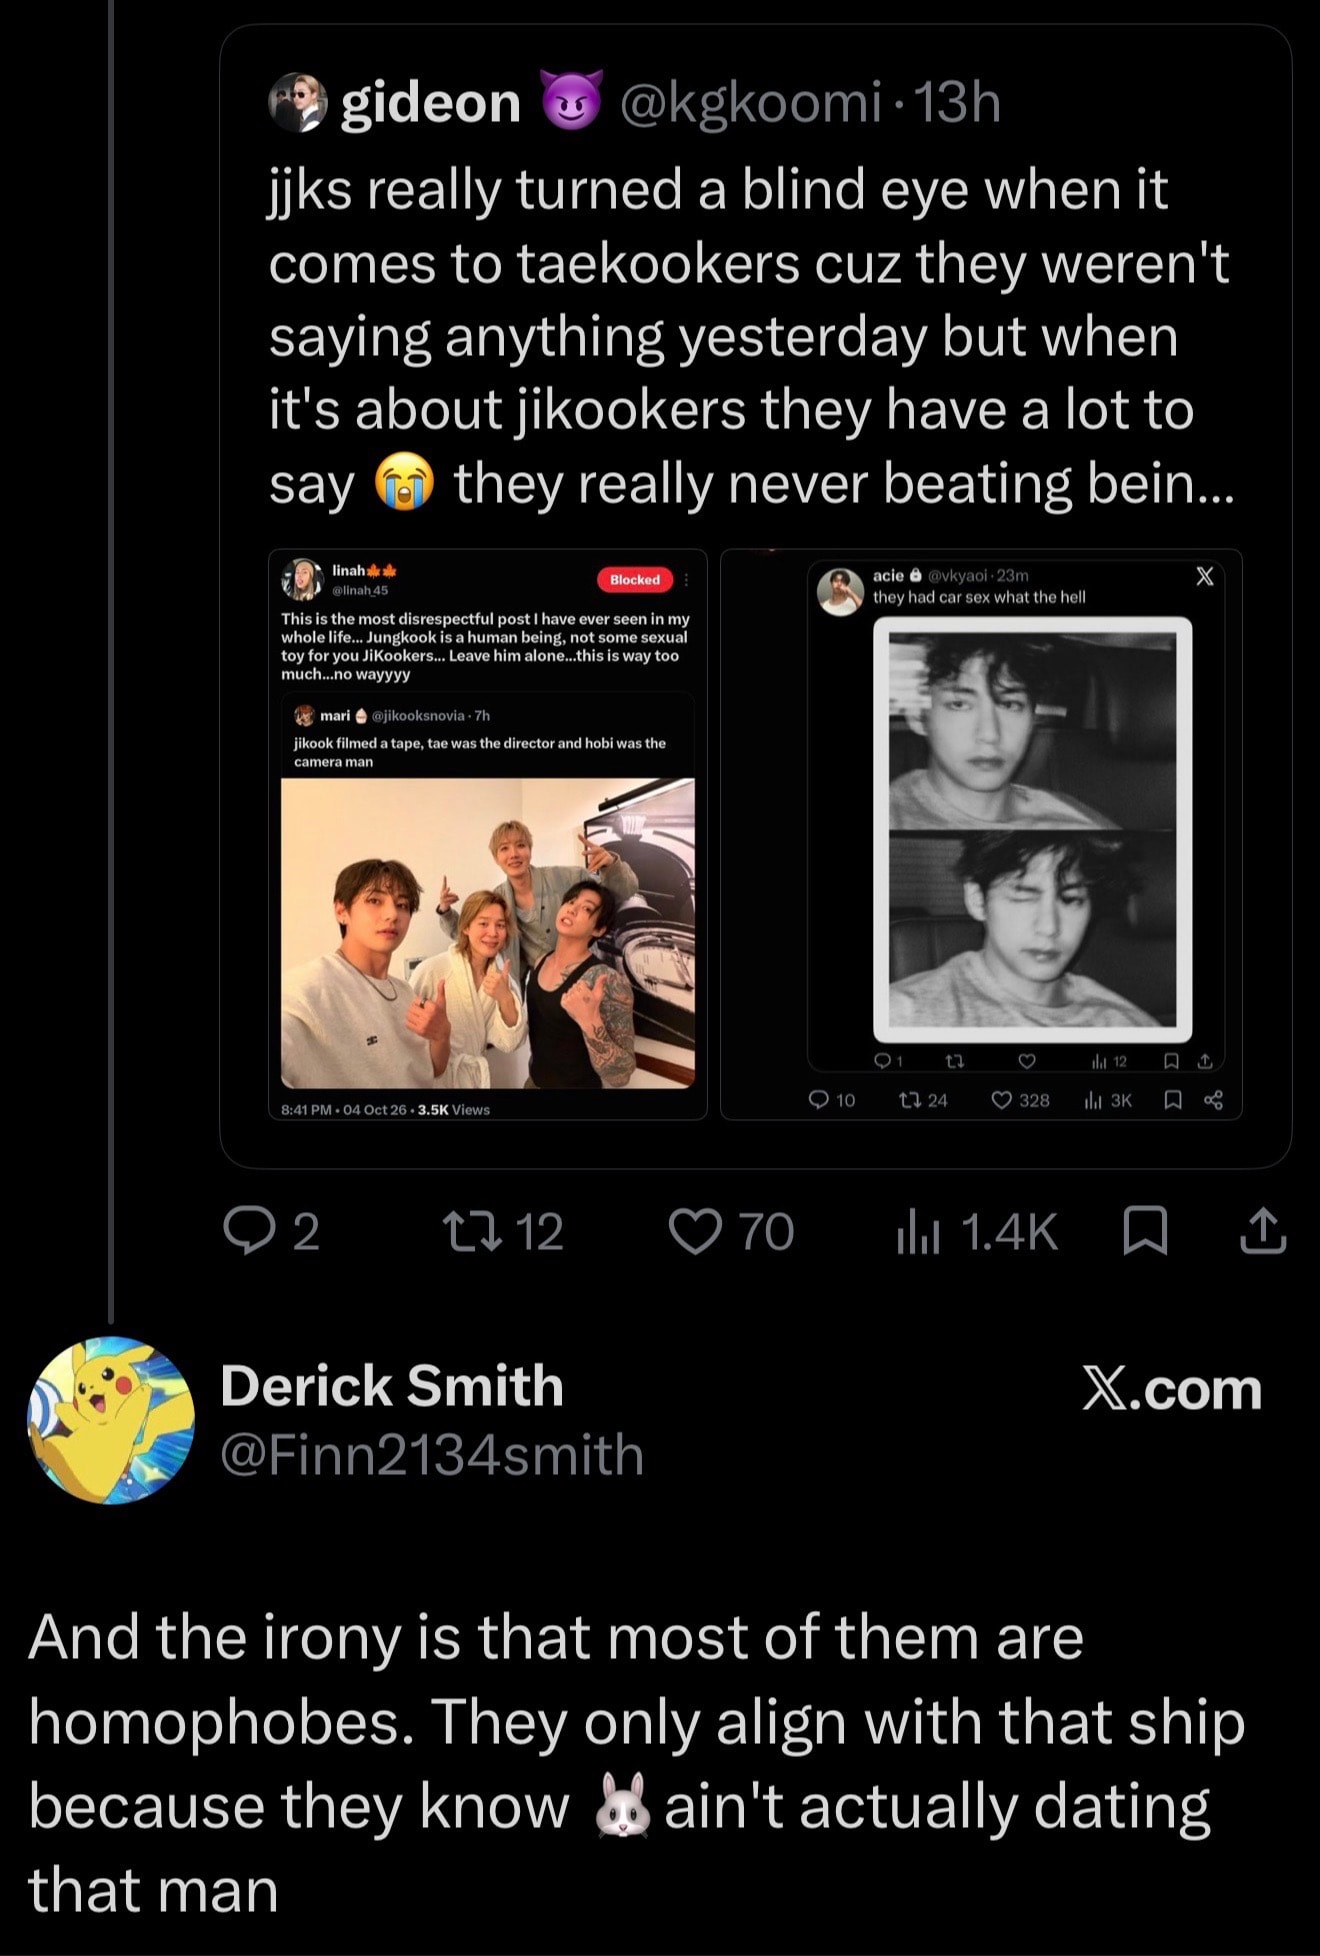Visit the @Finn2134smith profile handle
Image resolution: width=1320 pixels, height=1956 pixels.
coord(432,1454)
